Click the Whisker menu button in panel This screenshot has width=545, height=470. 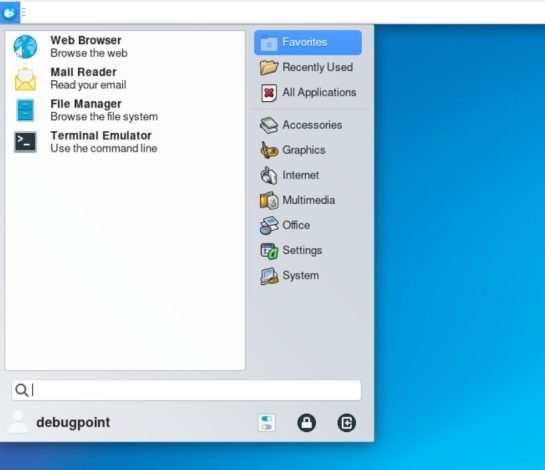point(10,12)
